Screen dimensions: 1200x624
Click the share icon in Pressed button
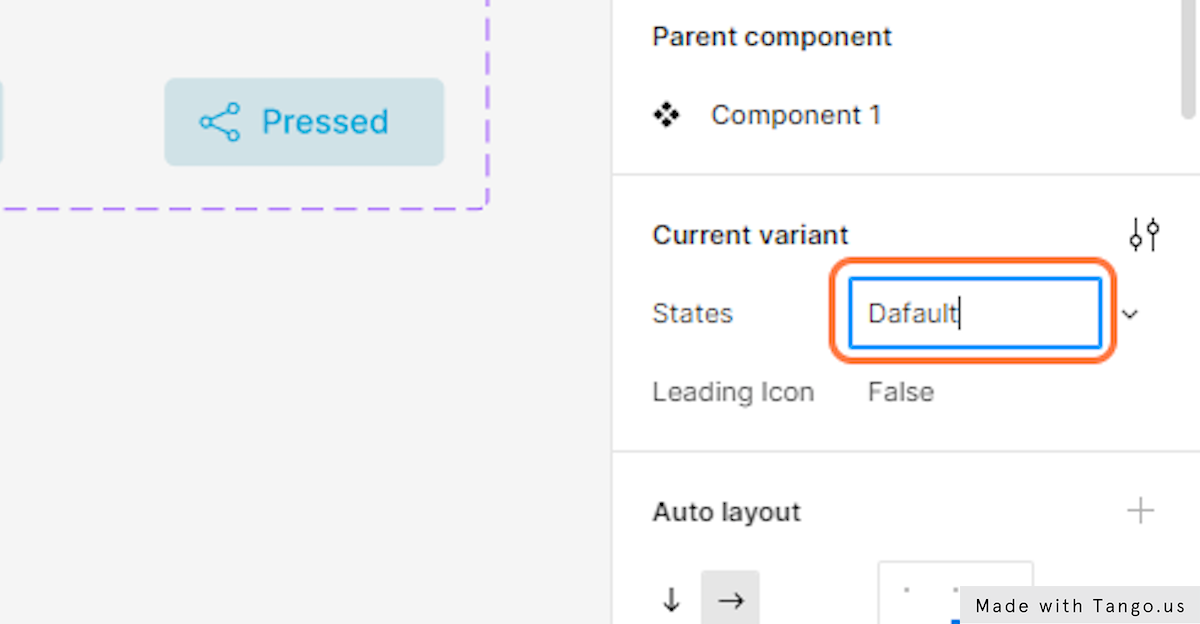pos(220,122)
